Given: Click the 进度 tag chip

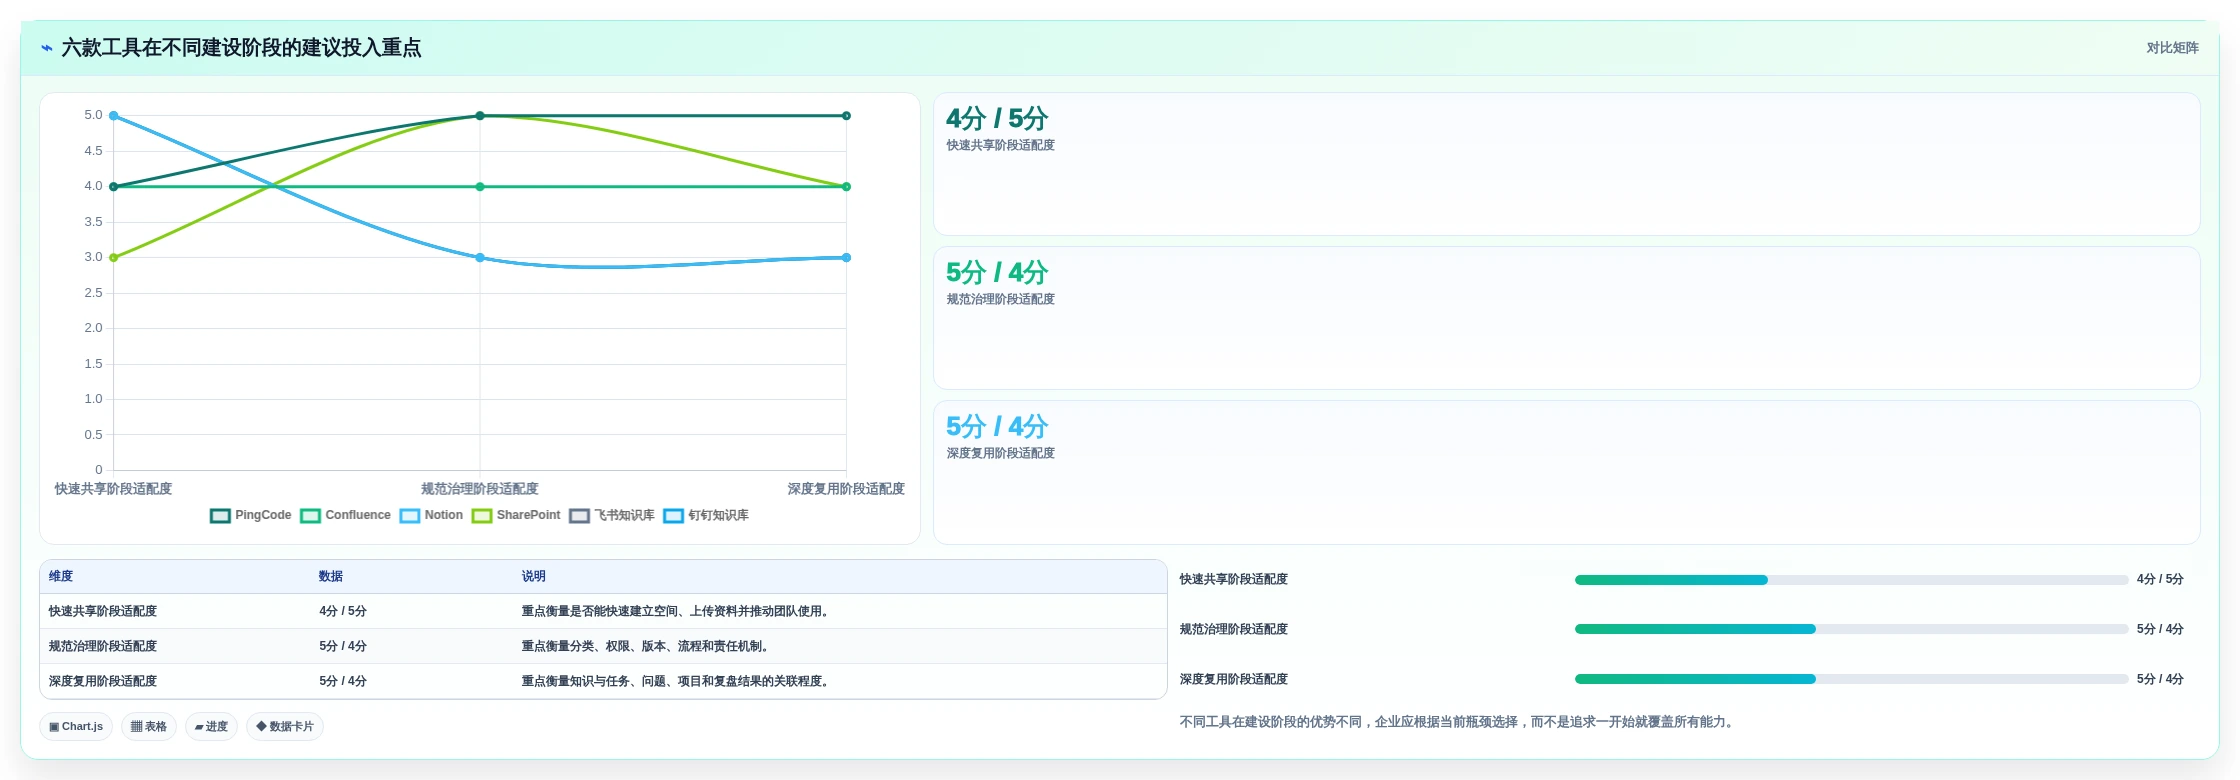Looking at the screenshot, I should pos(211,727).
